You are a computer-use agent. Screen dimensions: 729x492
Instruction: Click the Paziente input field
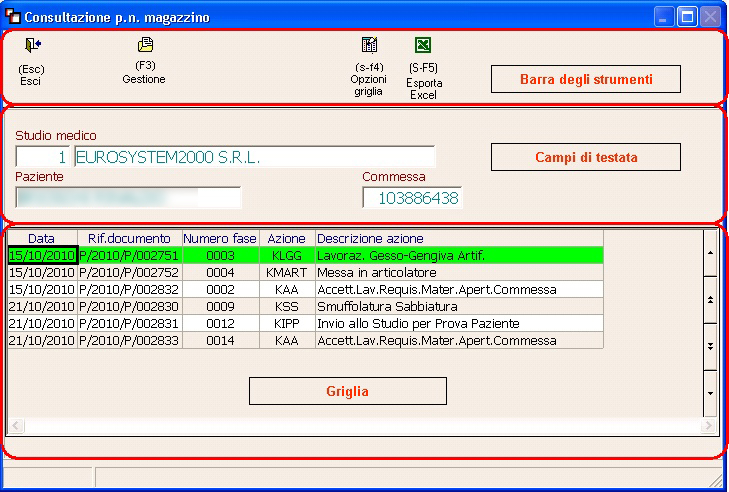point(128,198)
